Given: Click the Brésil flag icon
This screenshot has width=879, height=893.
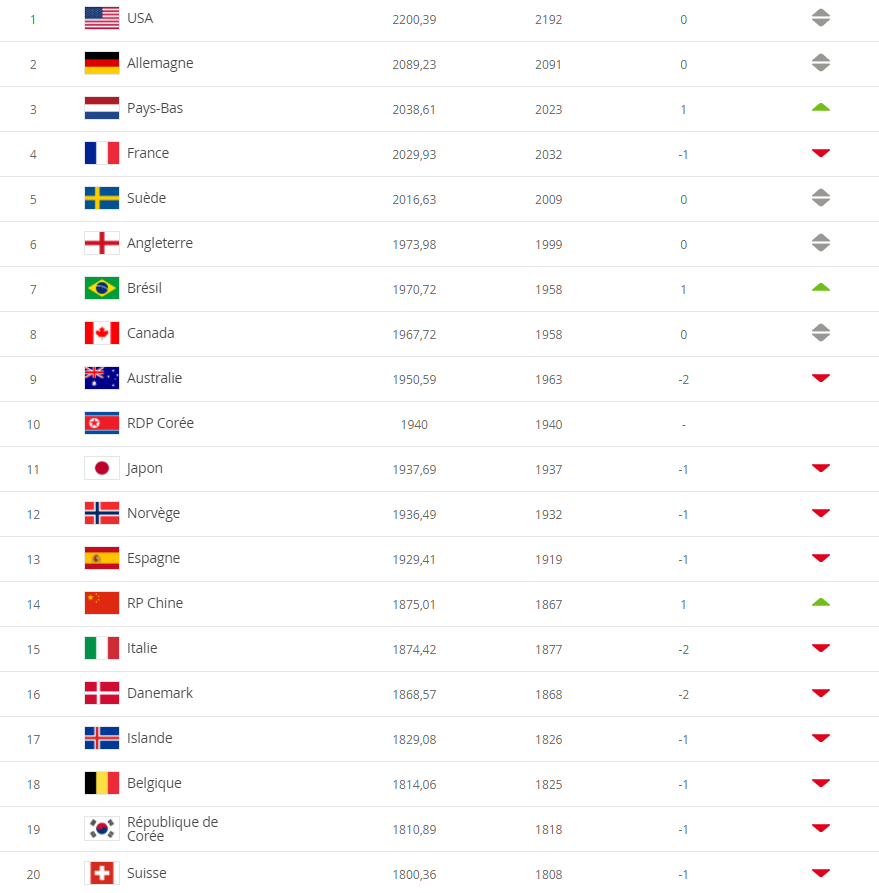Looking at the screenshot, I should (x=102, y=288).
